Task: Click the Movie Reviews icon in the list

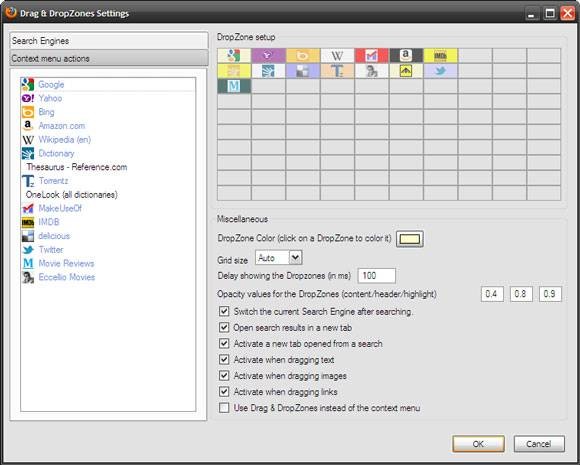Action: [28, 263]
